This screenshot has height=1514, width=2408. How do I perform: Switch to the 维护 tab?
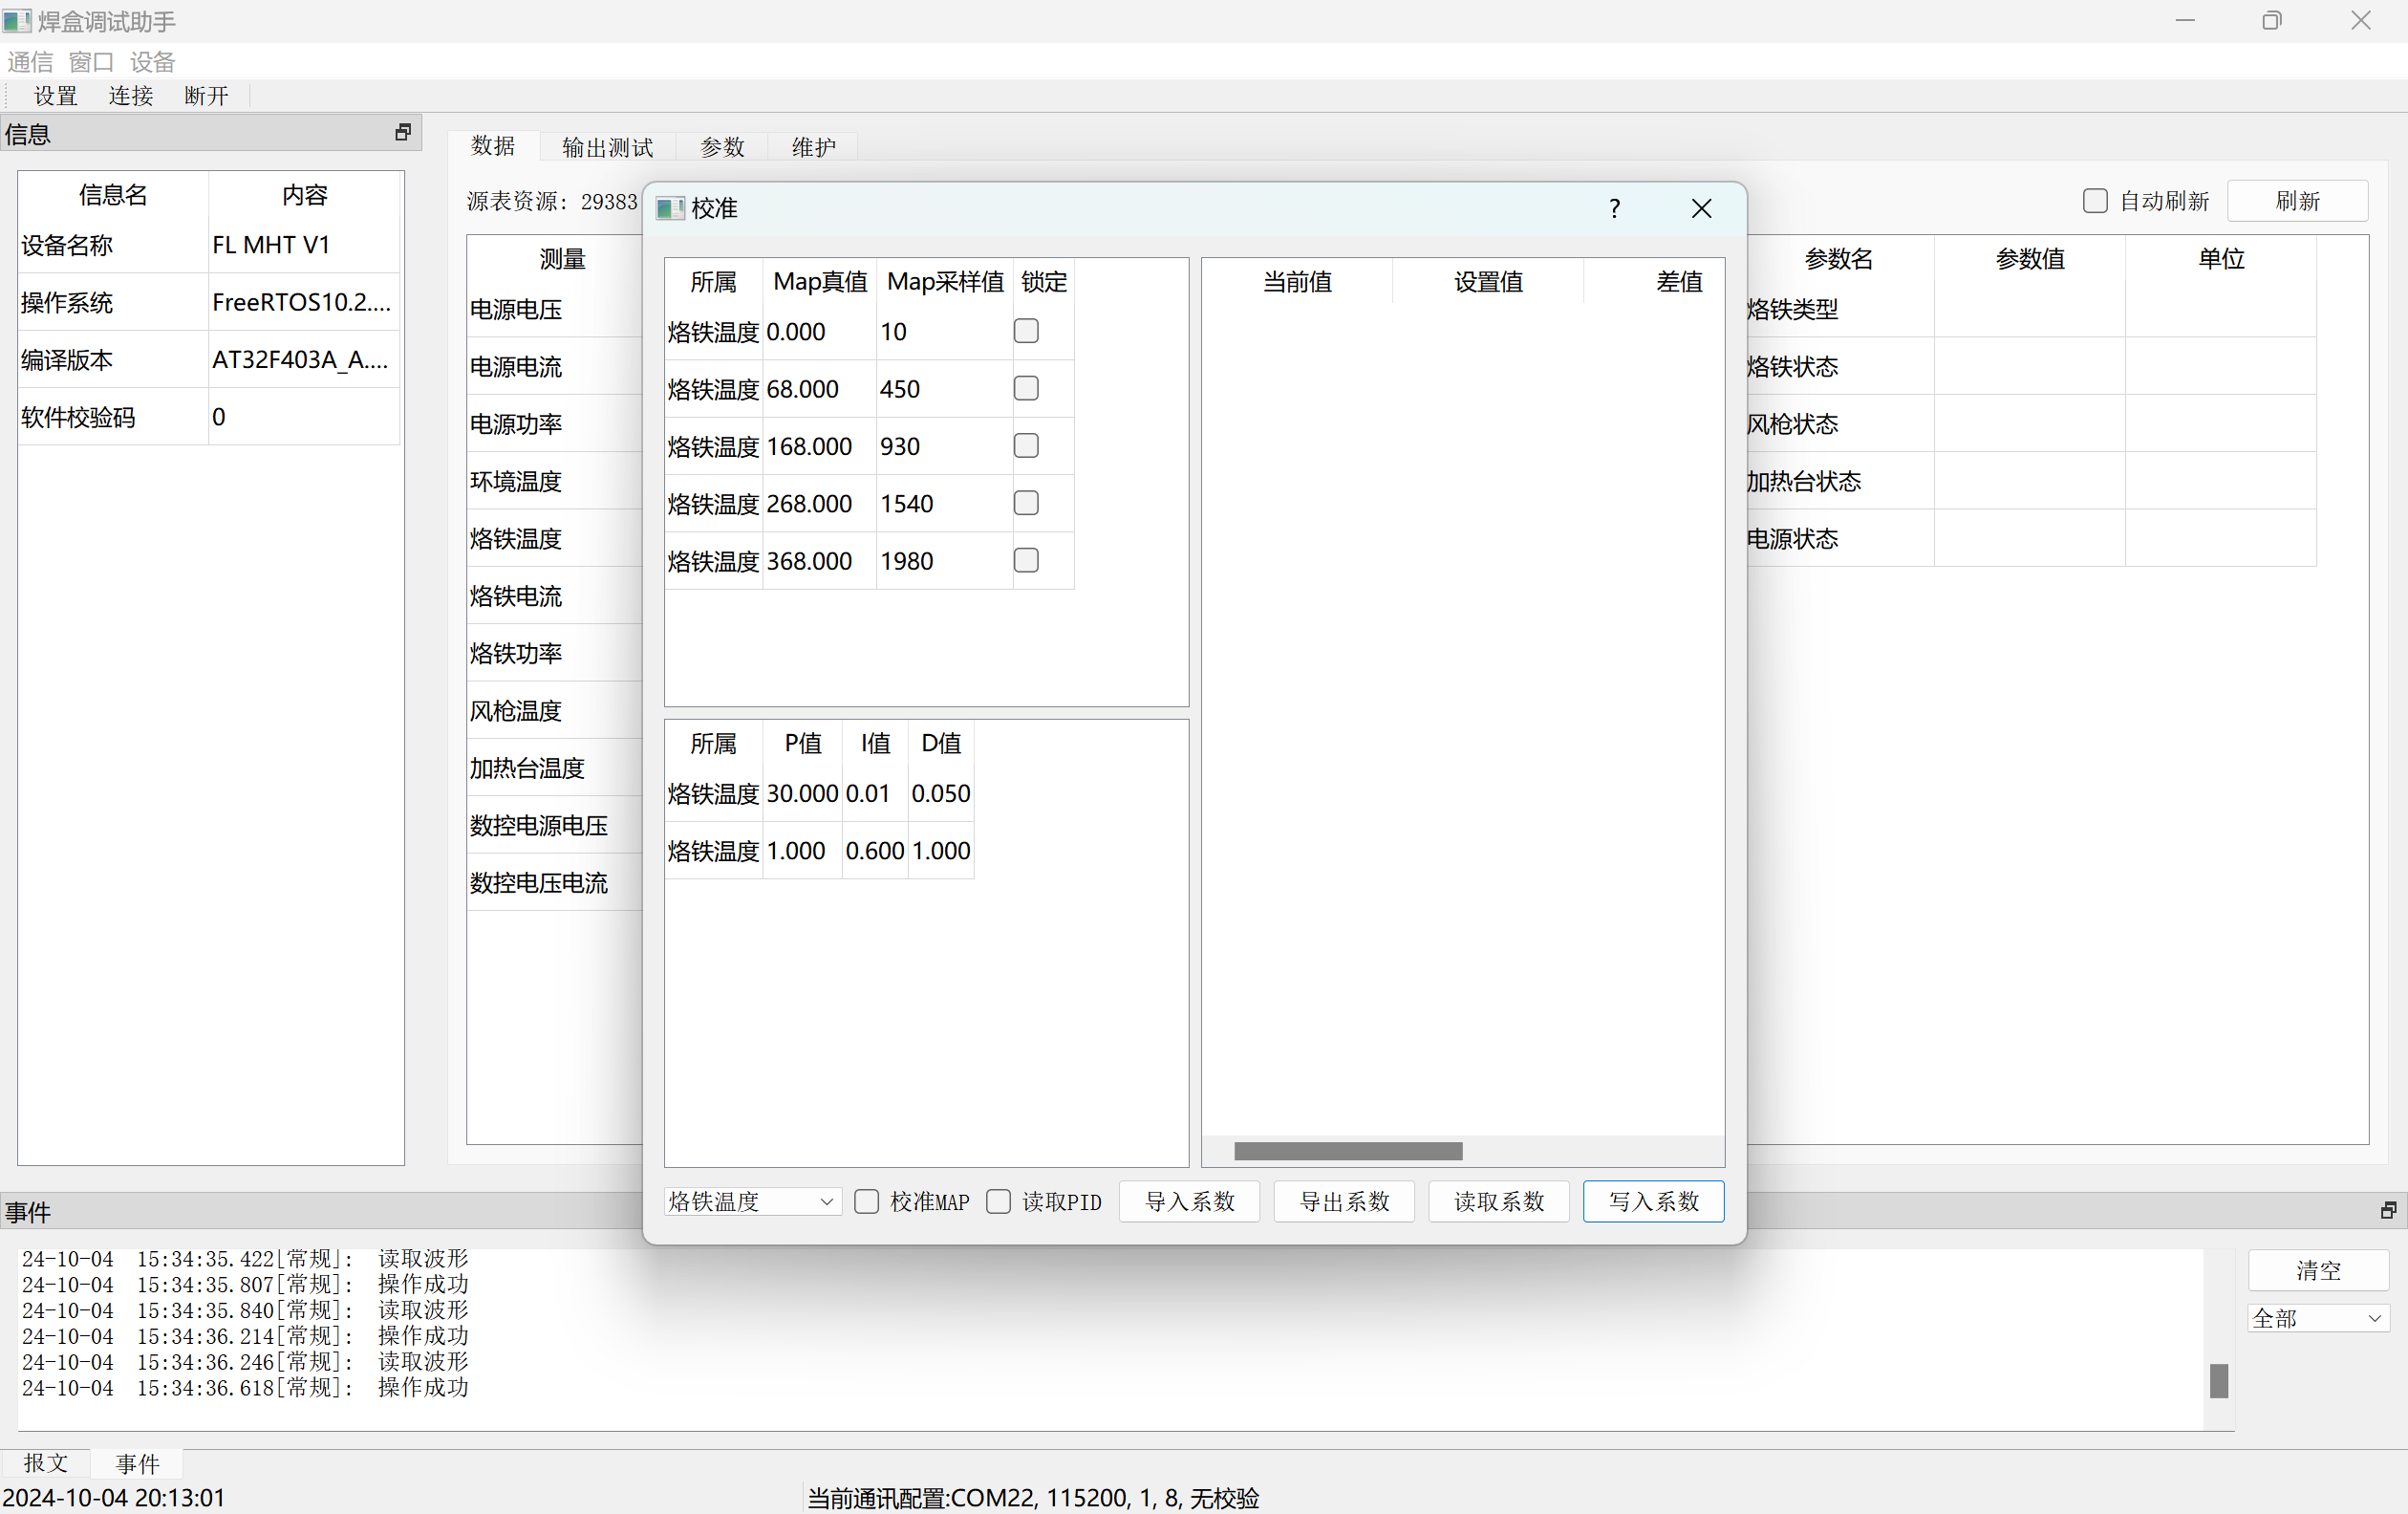pos(813,147)
